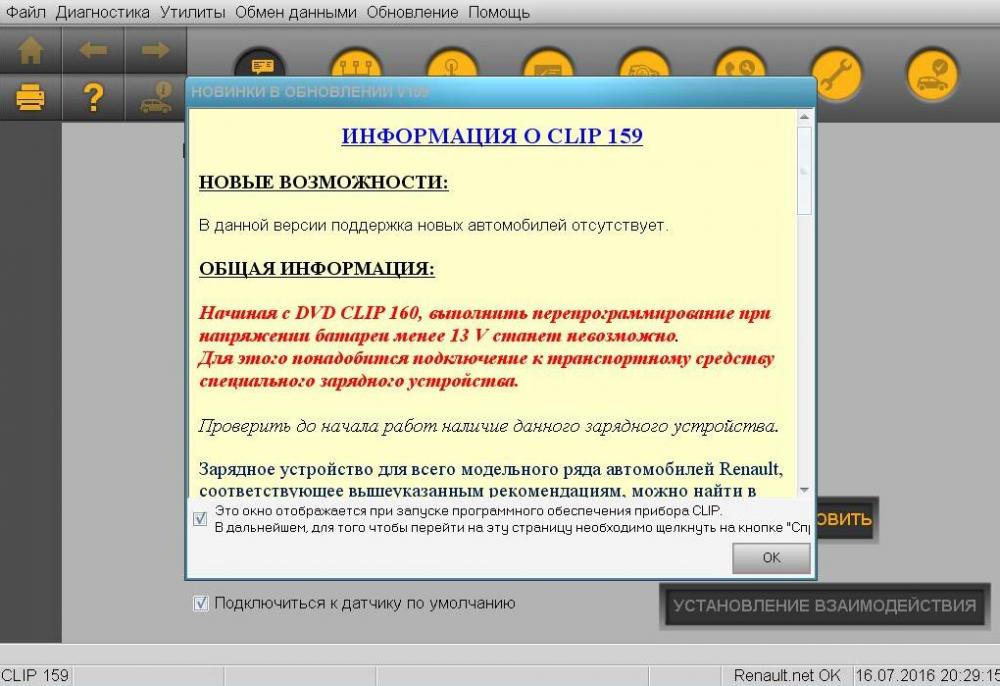Select the dark message circle icon

click(260, 64)
